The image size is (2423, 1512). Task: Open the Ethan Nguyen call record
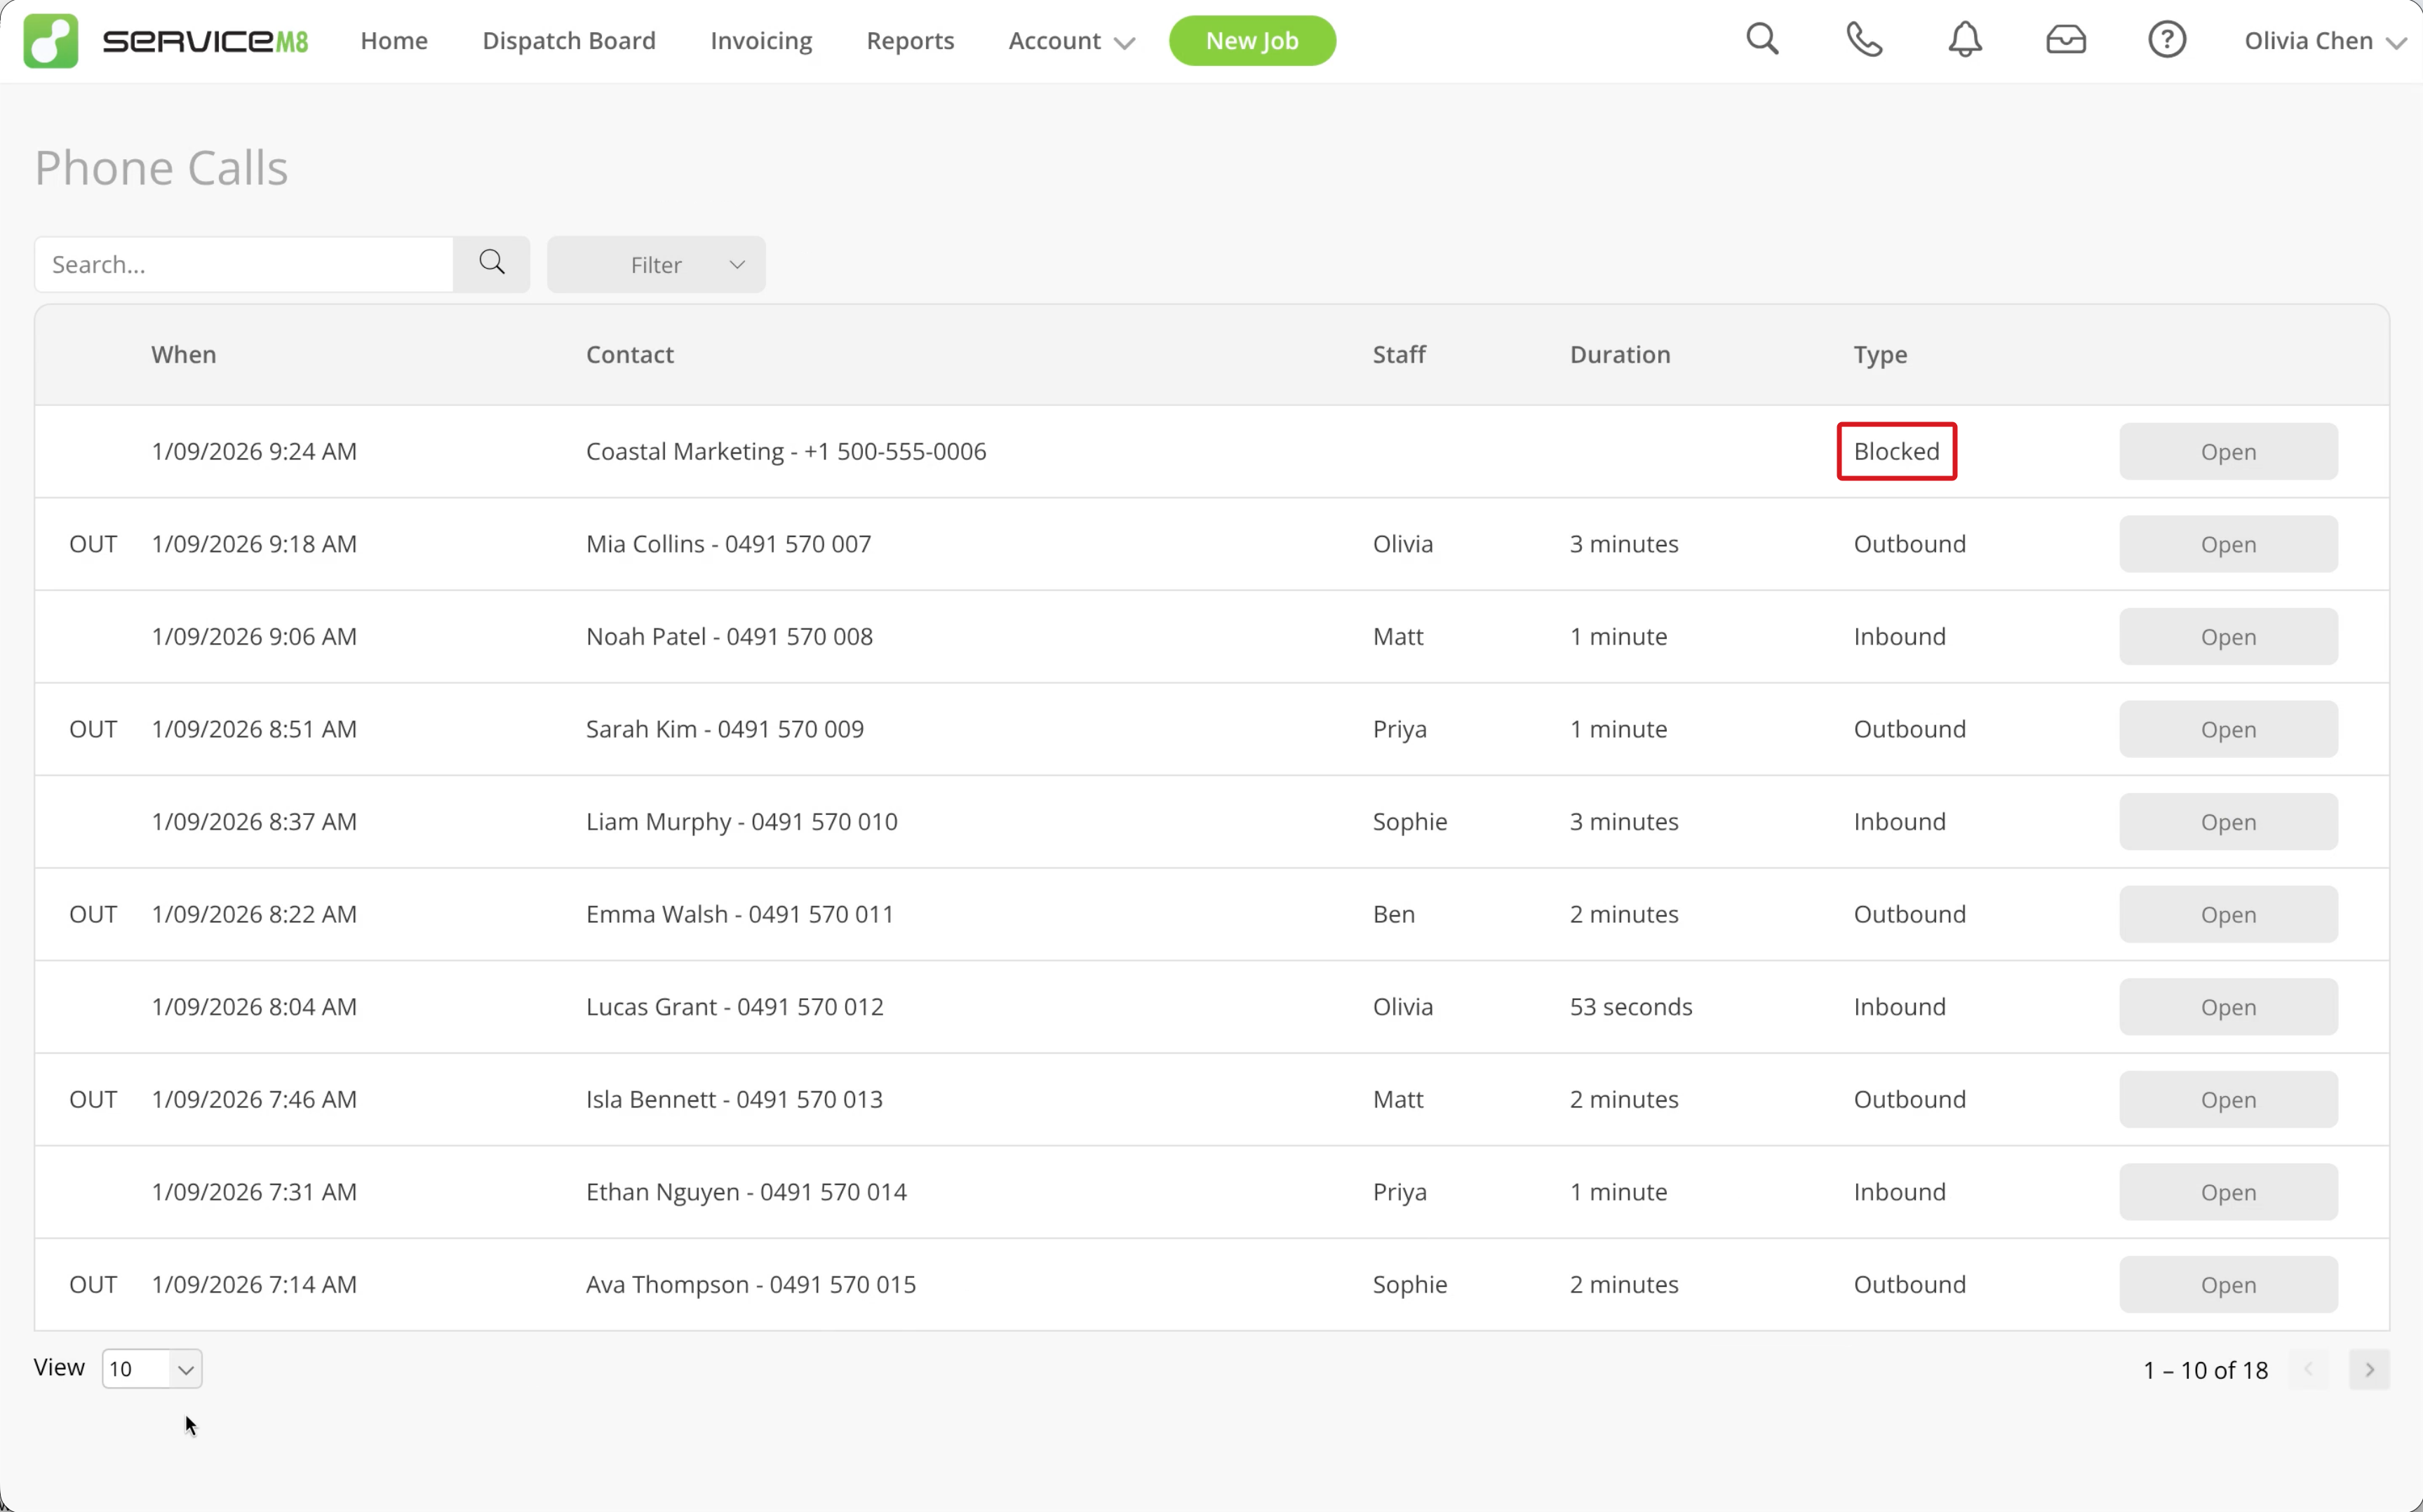coord(2228,1191)
